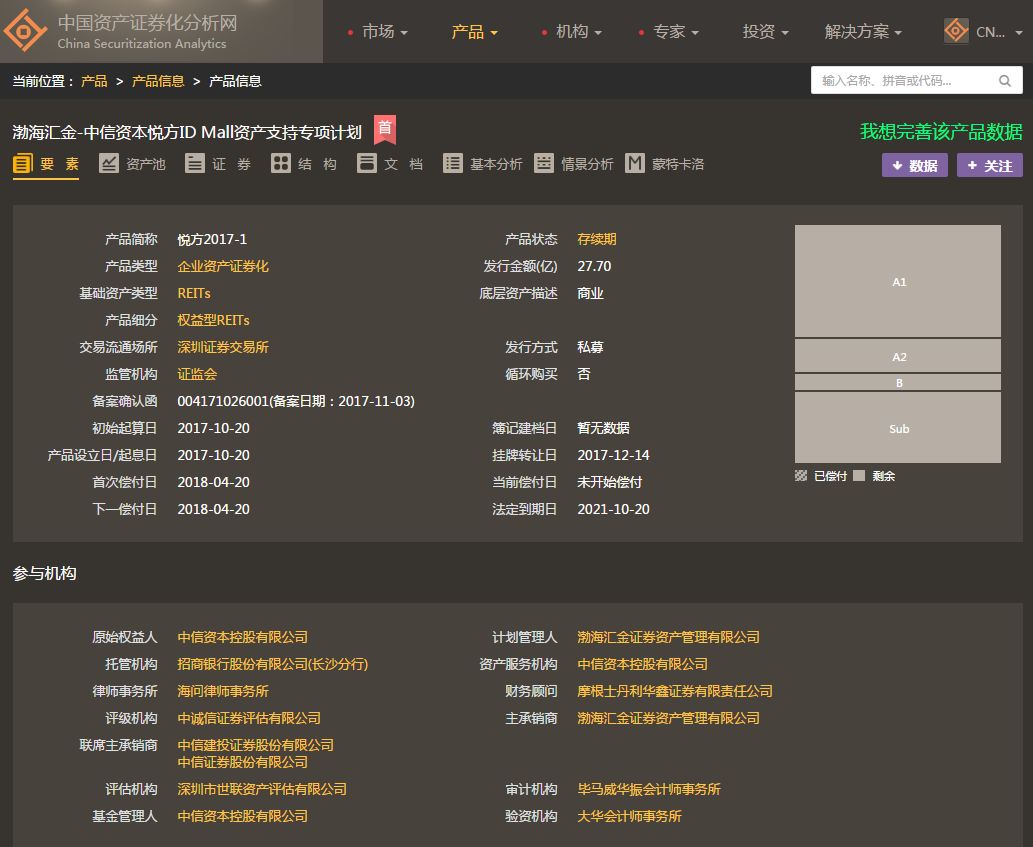The image size is (1033, 847).
Task: Open the CN... account dropdown arrow
Action: (x=1019, y=32)
